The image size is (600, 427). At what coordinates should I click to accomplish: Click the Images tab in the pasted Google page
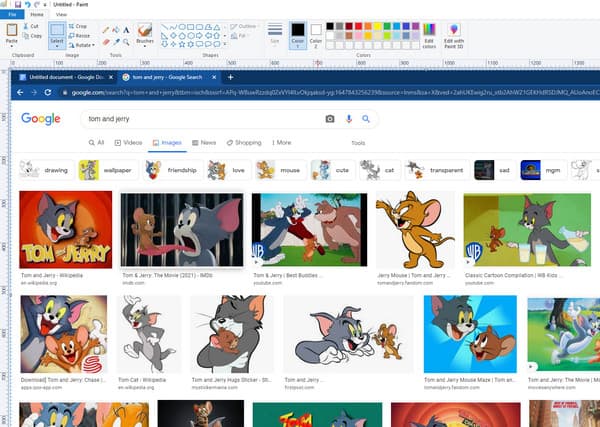[x=167, y=143]
